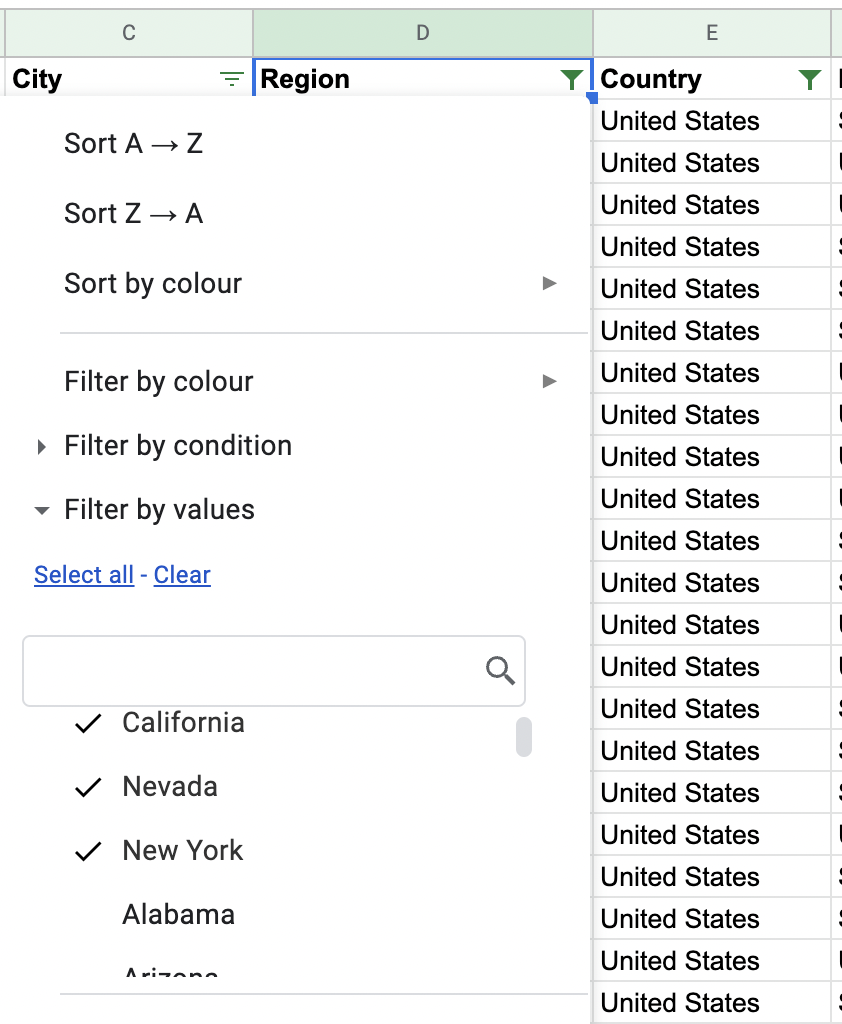The image size is (842, 1024).
Task: Click the magnifier icon in search box
Action: pyautogui.click(x=500, y=670)
